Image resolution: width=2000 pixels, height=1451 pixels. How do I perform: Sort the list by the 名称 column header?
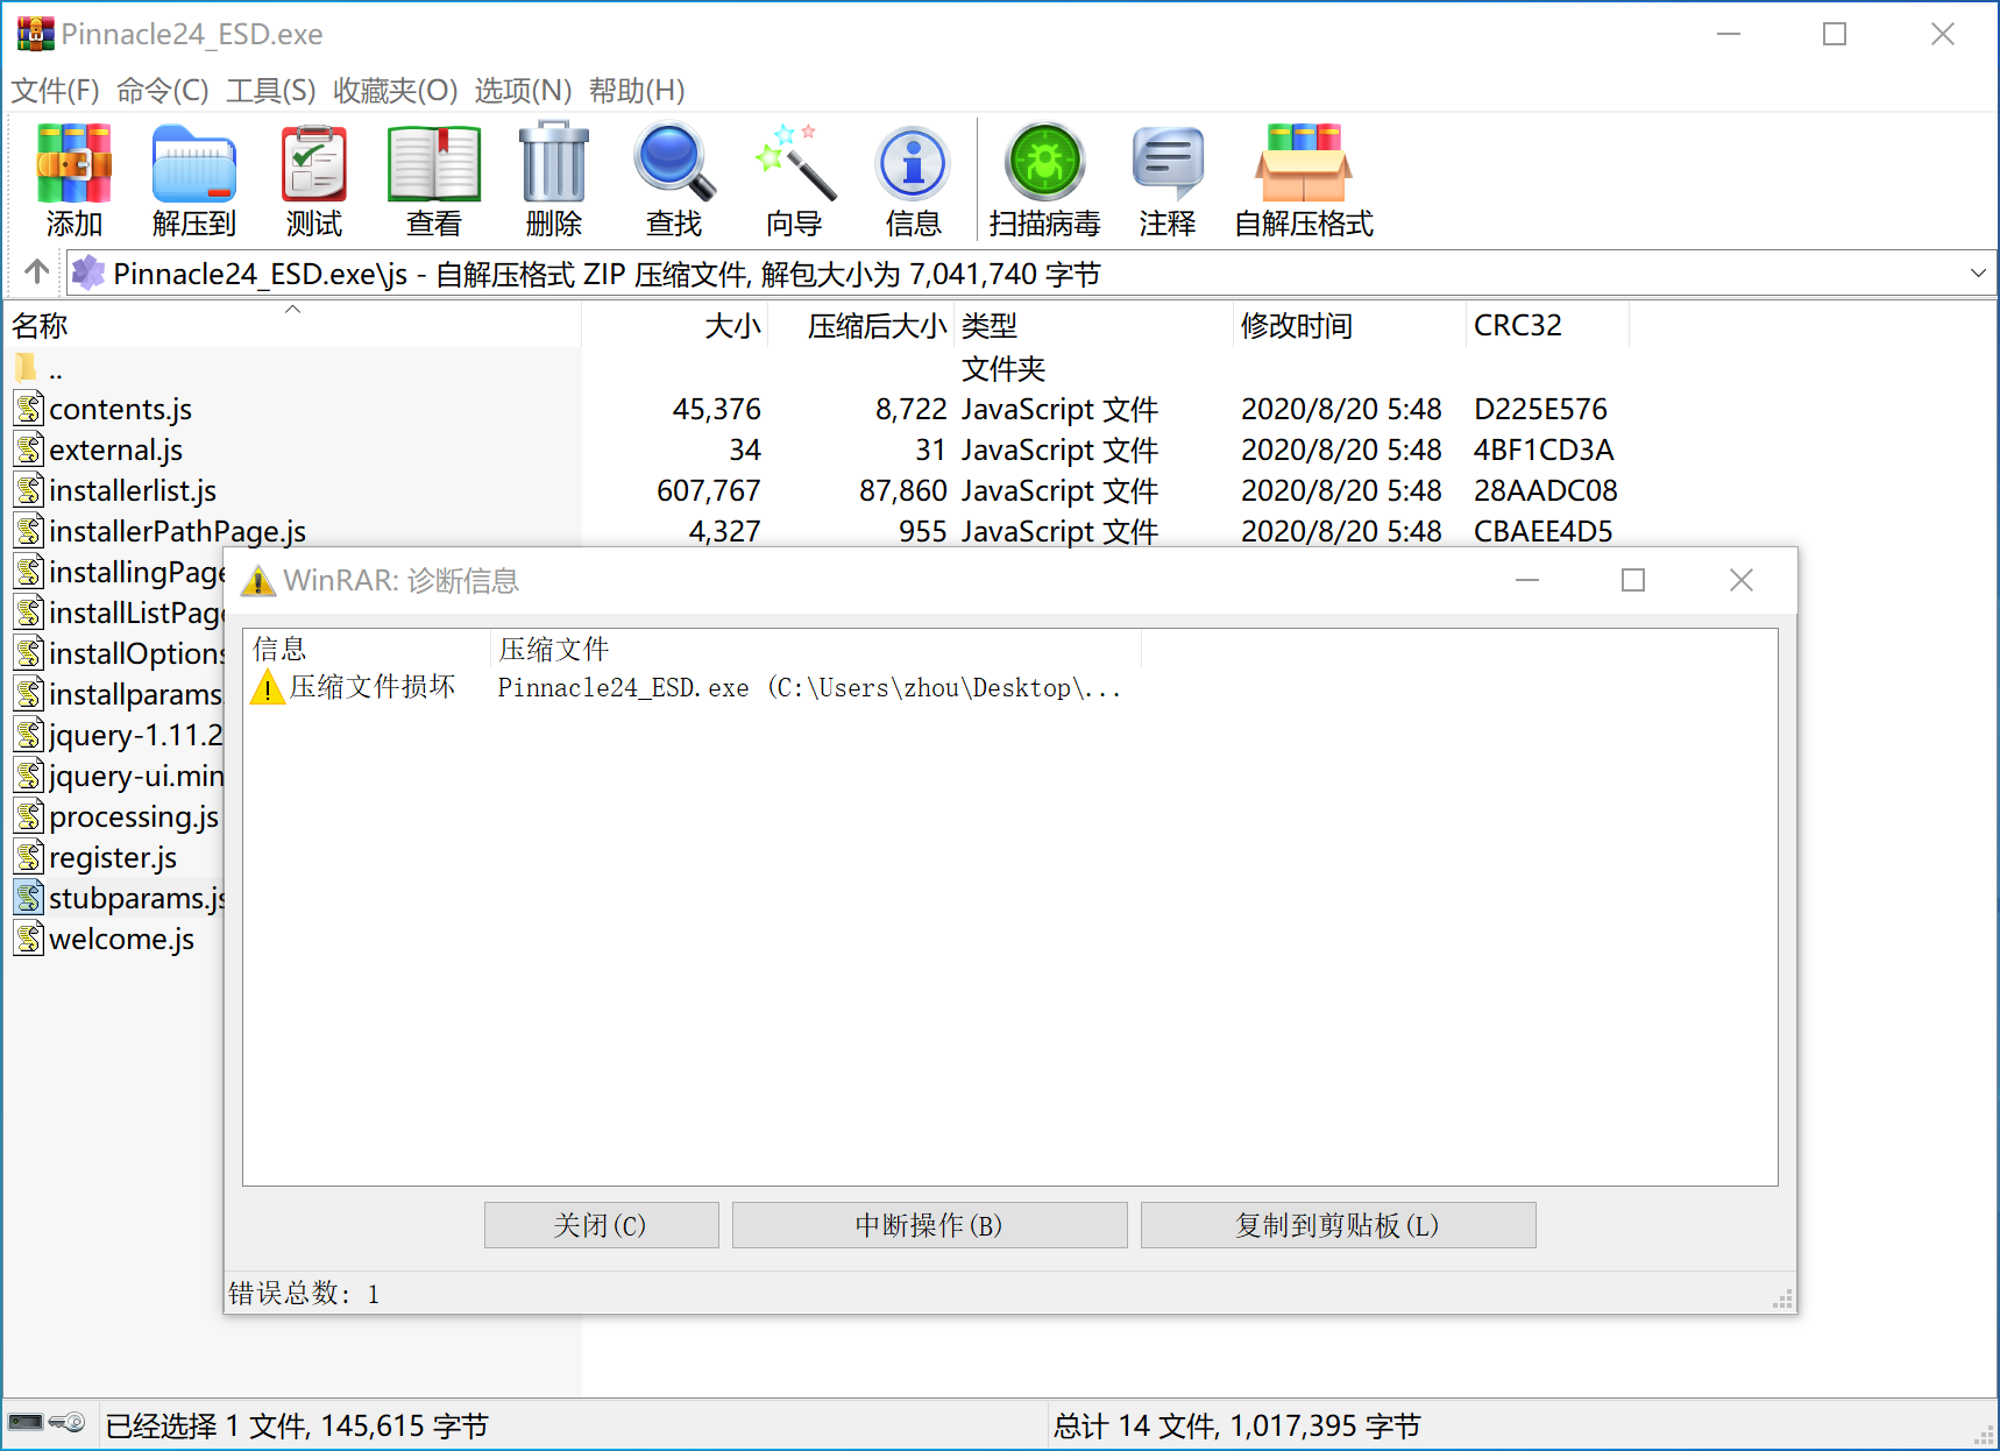coord(294,325)
